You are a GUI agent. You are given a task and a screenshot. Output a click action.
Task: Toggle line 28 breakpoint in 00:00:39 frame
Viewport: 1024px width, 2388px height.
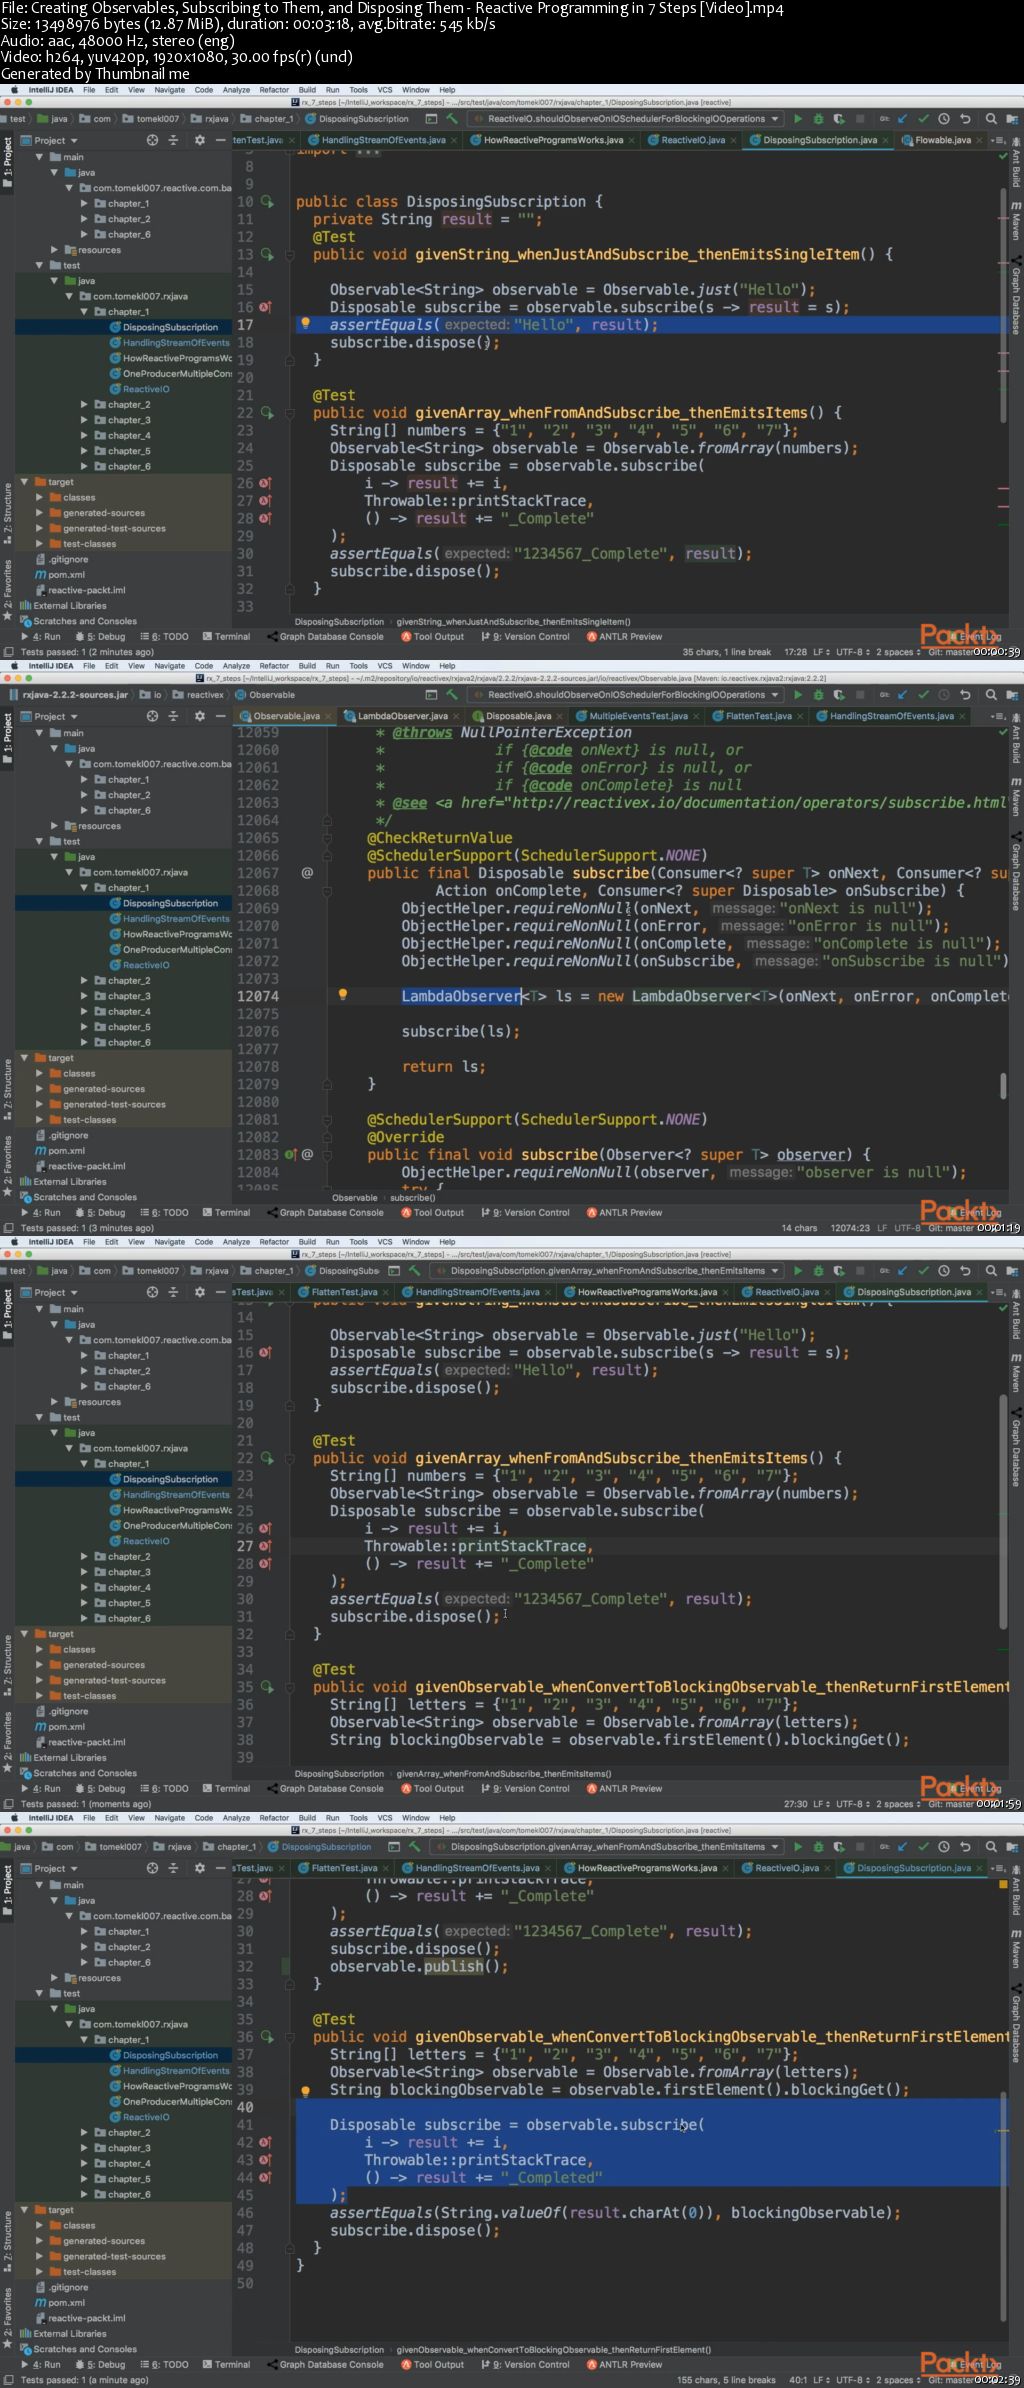point(265,519)
